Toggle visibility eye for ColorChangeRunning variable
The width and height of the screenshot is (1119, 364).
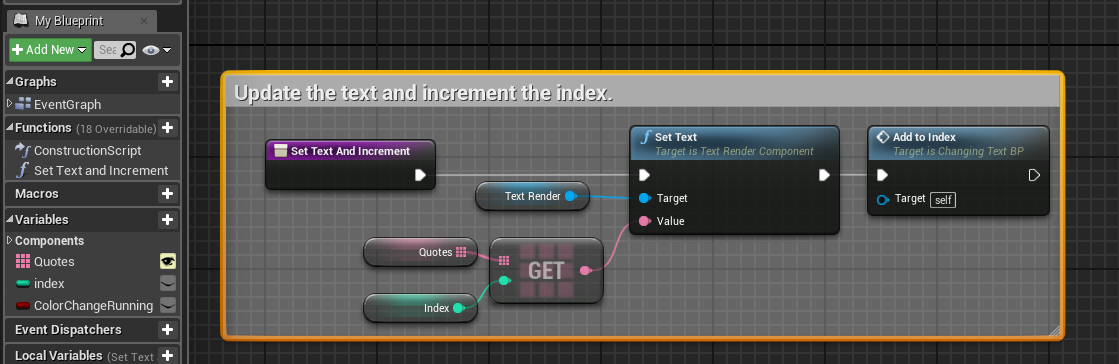point(168,305)
